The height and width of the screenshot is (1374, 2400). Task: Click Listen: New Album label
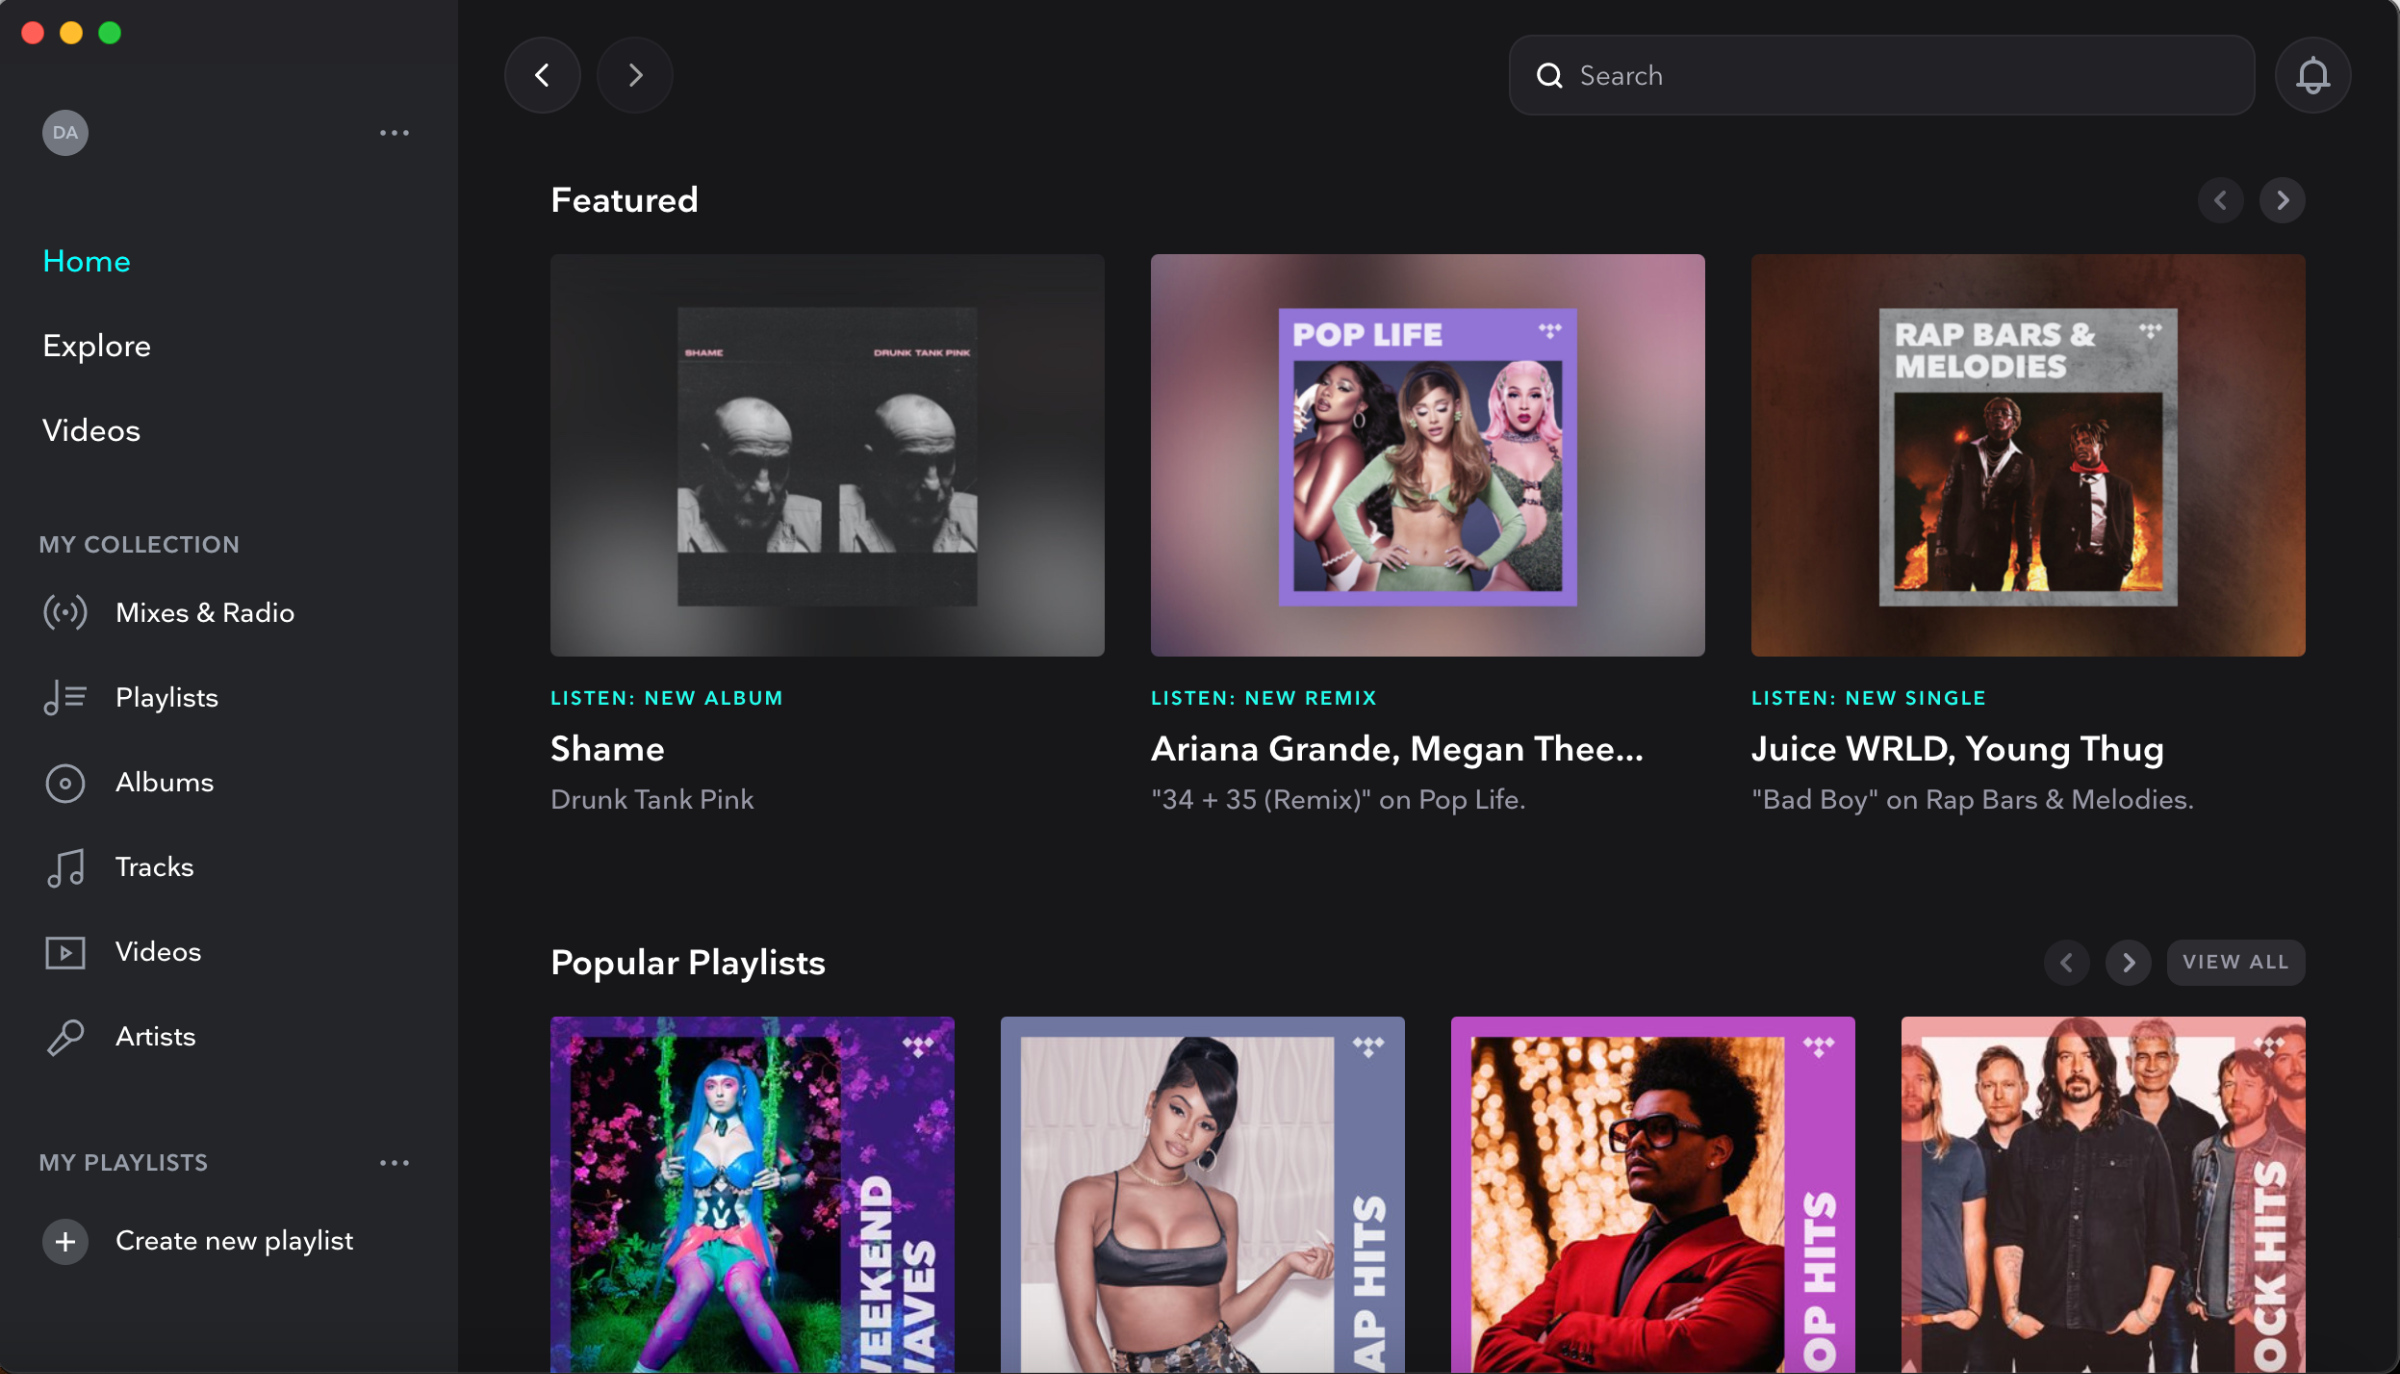[x=667, y=698]
